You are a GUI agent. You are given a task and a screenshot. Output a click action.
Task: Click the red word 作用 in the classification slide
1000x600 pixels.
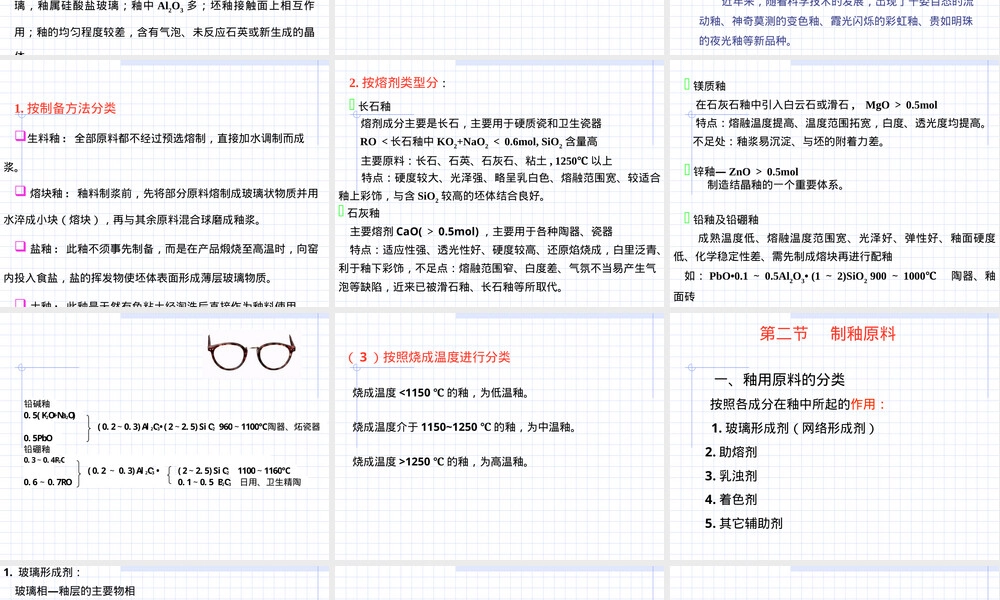[x=862, y=404]
